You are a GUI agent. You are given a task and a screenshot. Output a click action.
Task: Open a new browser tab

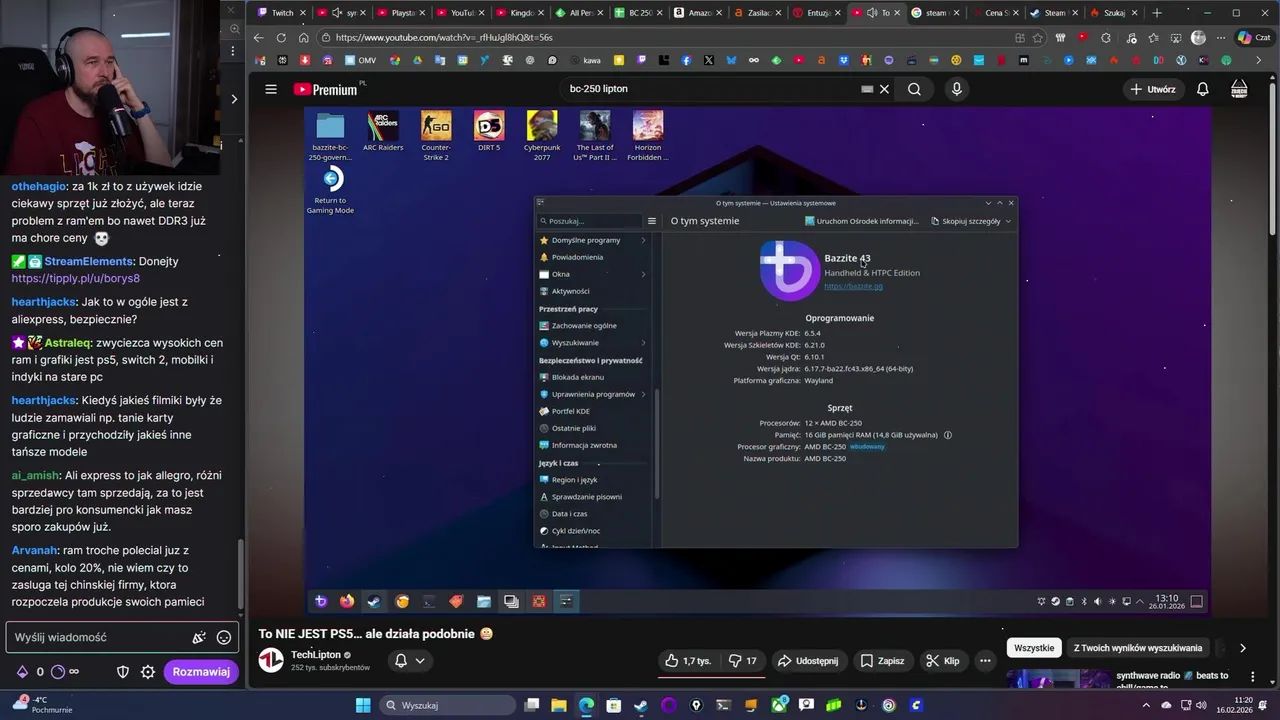point(1157,13)
